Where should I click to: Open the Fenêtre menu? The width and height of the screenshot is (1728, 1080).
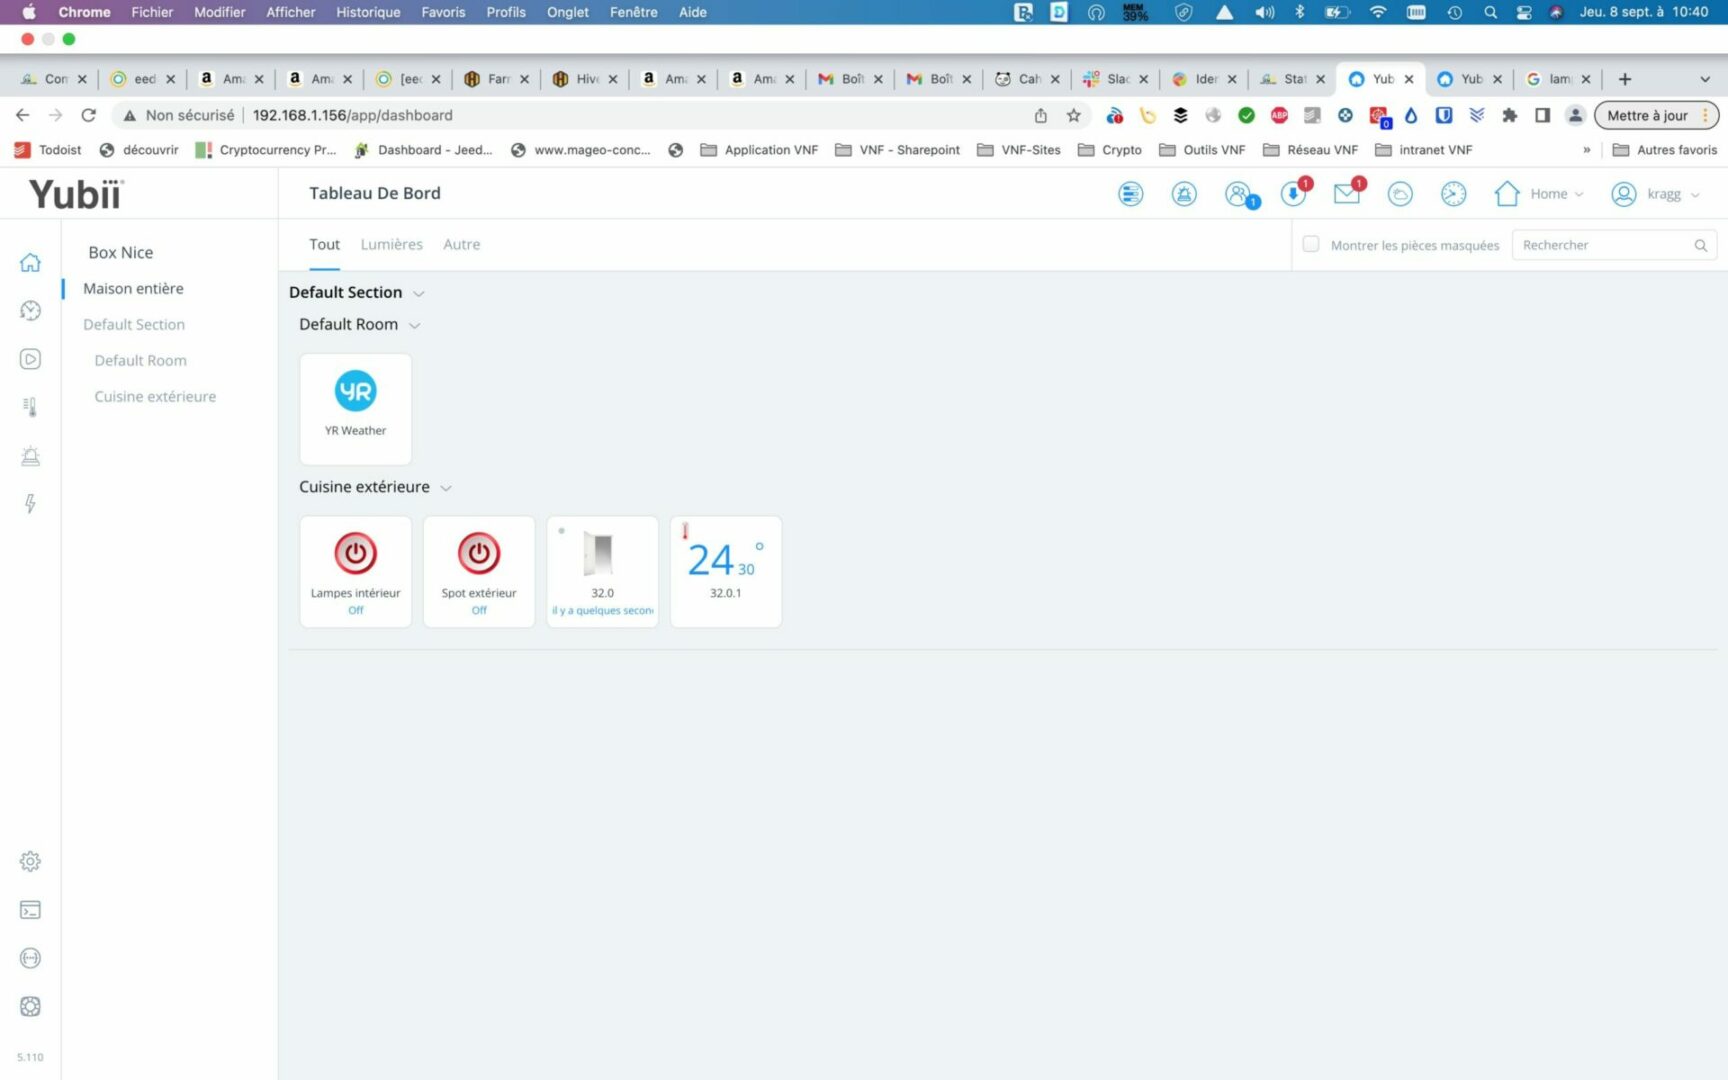coord(633,12)
